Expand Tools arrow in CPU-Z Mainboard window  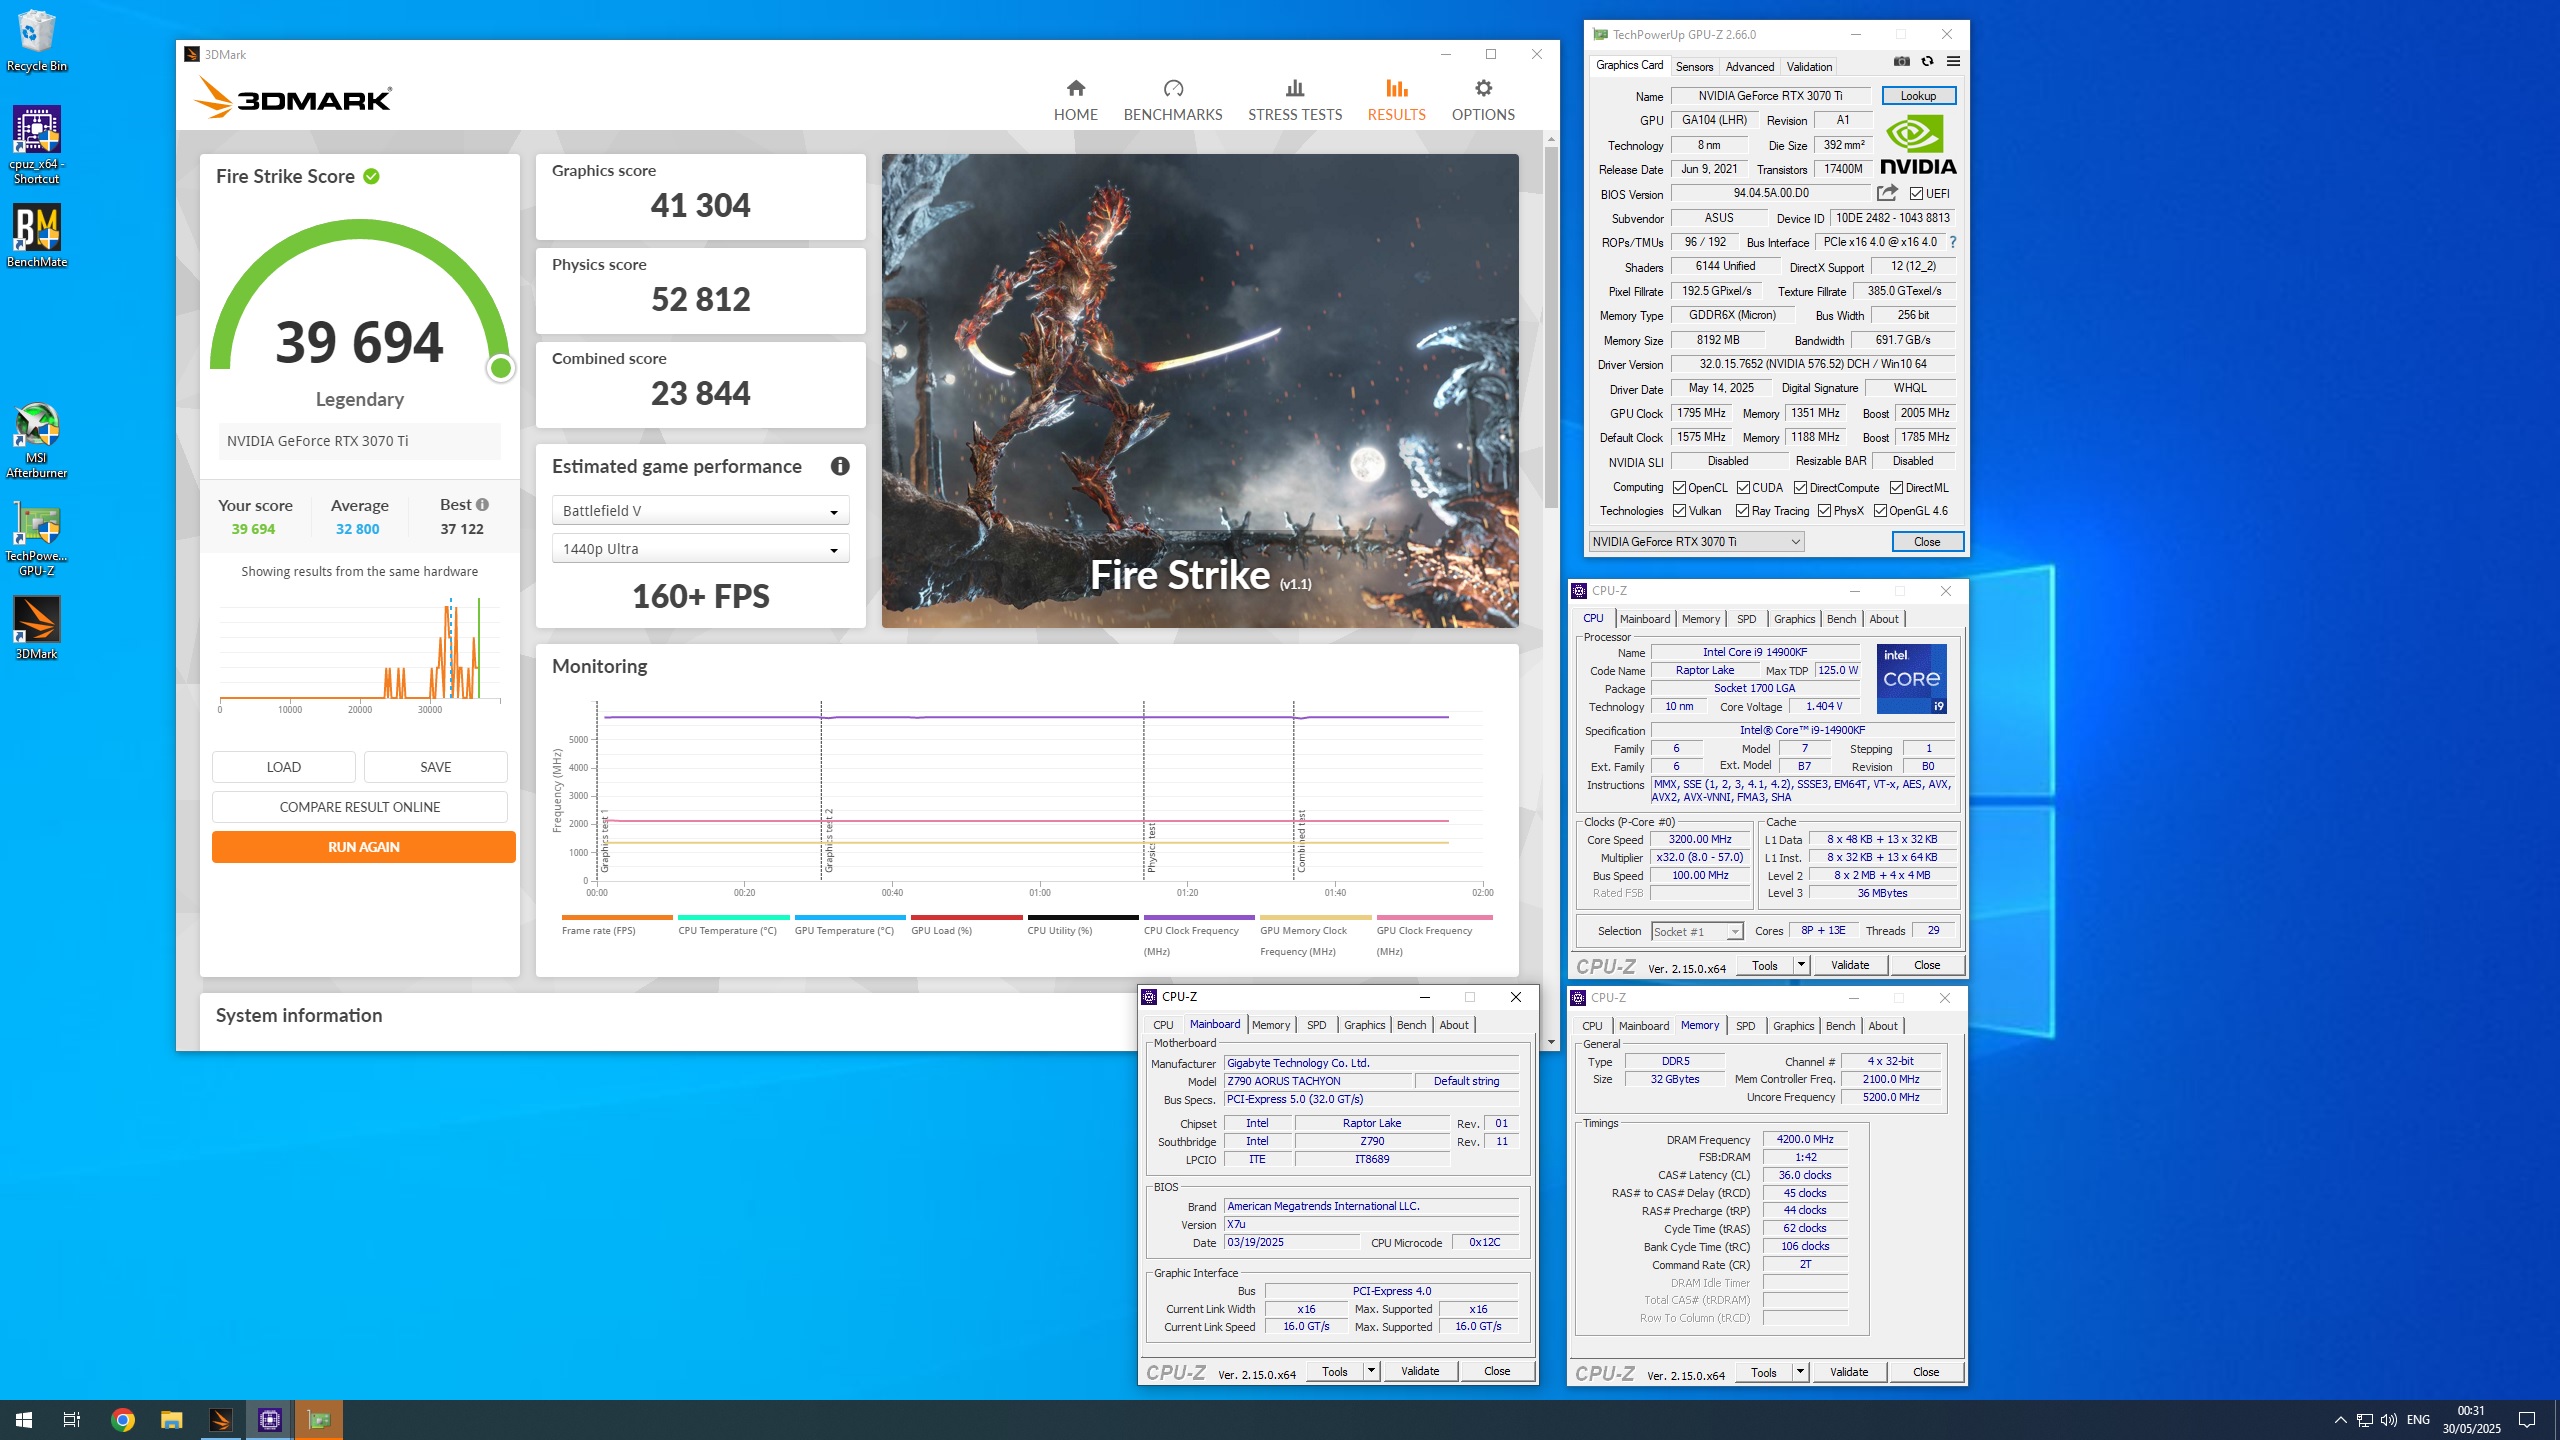click(1371, 1371)
